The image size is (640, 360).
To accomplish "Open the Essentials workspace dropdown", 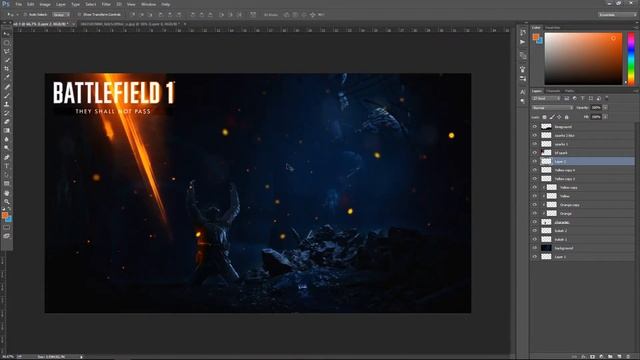I will click(x=617, y=15).
